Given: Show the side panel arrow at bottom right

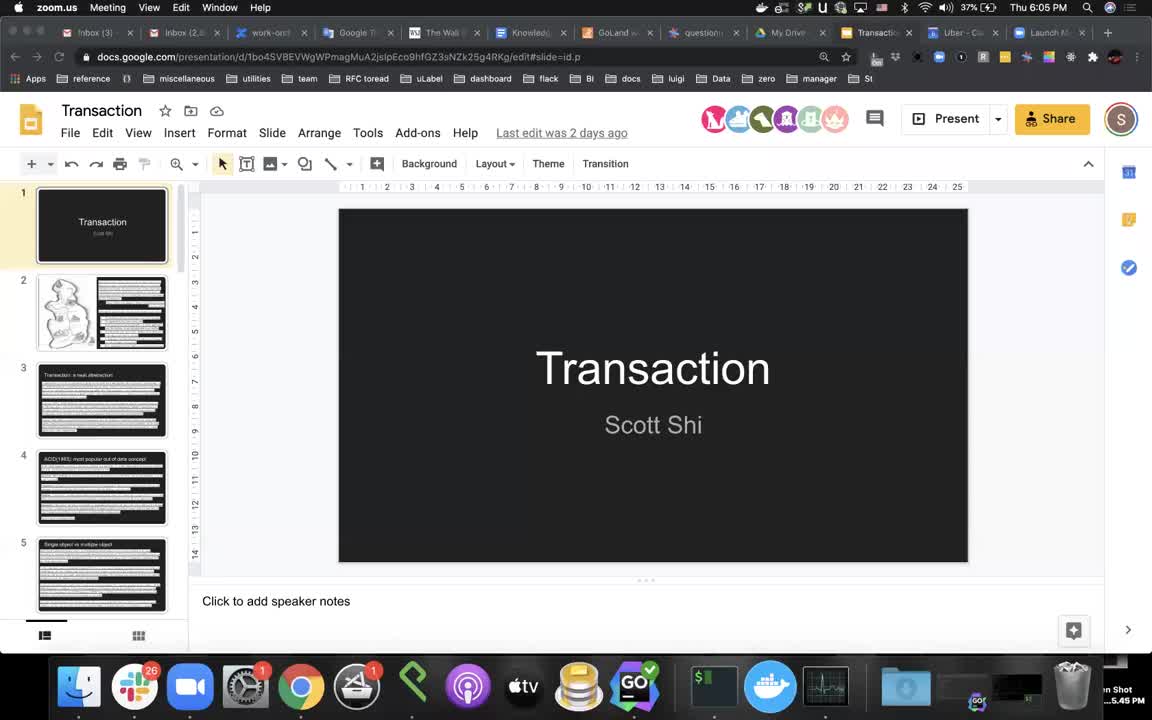Looking at the screenshot, I should point(1128,630).
